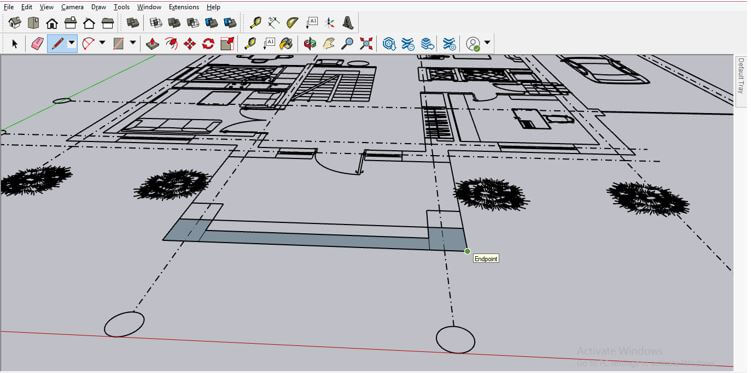
Task: Select the Axes tool
Action: tap(330, 23)
